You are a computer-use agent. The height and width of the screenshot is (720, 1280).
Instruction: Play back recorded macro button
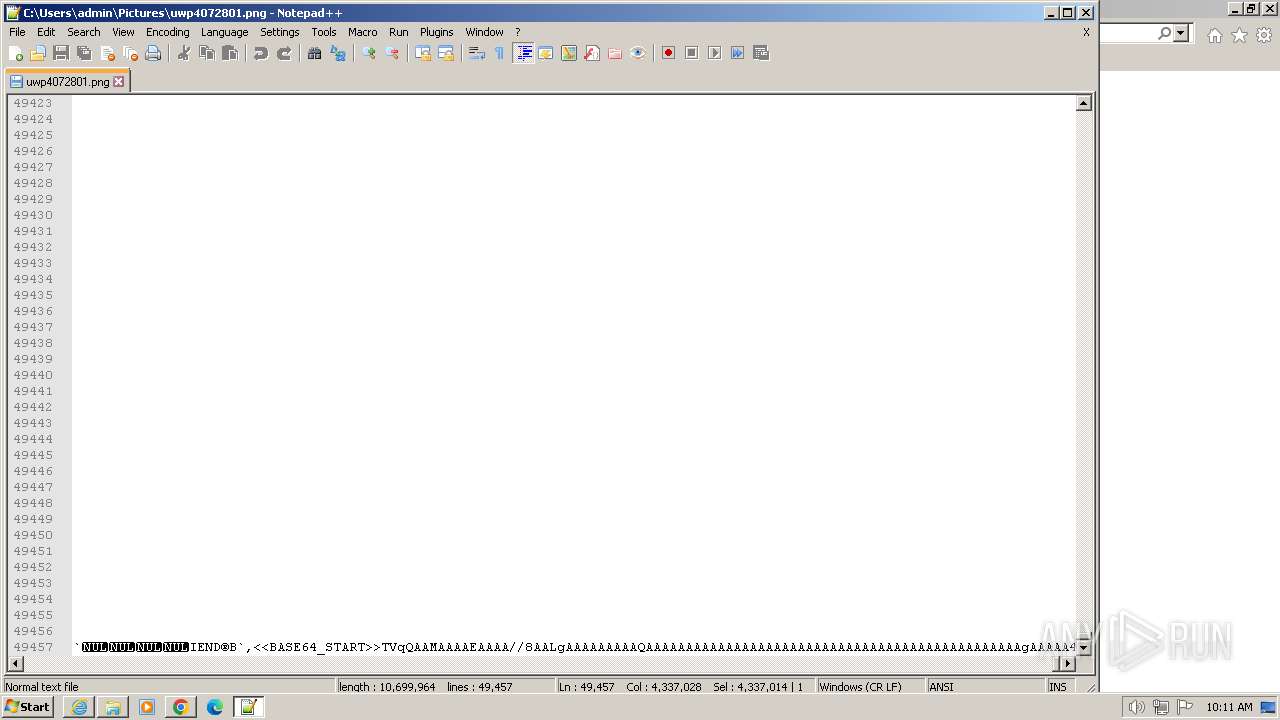point(714,53)
